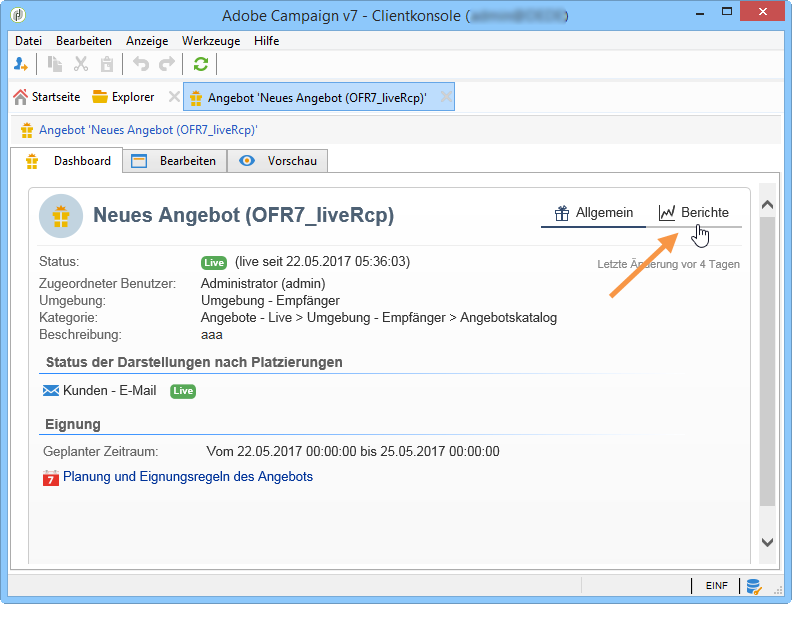Screen dimensions: 809x625
Task: Switch to the Bearbeiten tab of the offer
Action: tap(175, 161)
